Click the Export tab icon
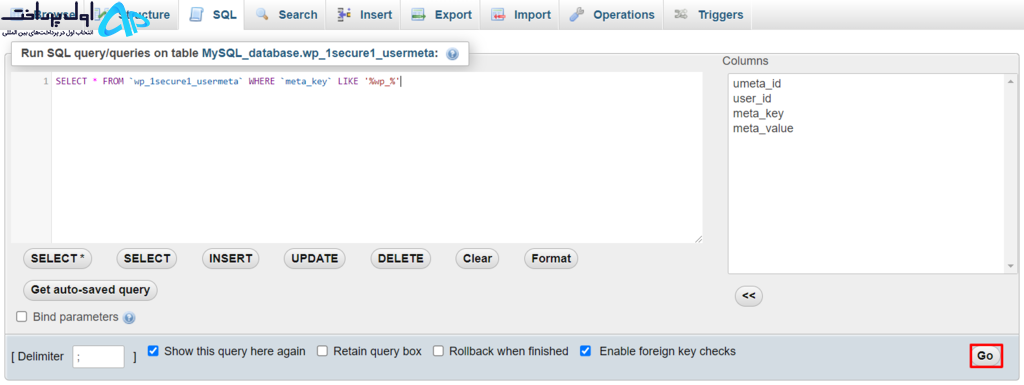The width and height of the screenshot is (1024, 385). coord(419,14)
